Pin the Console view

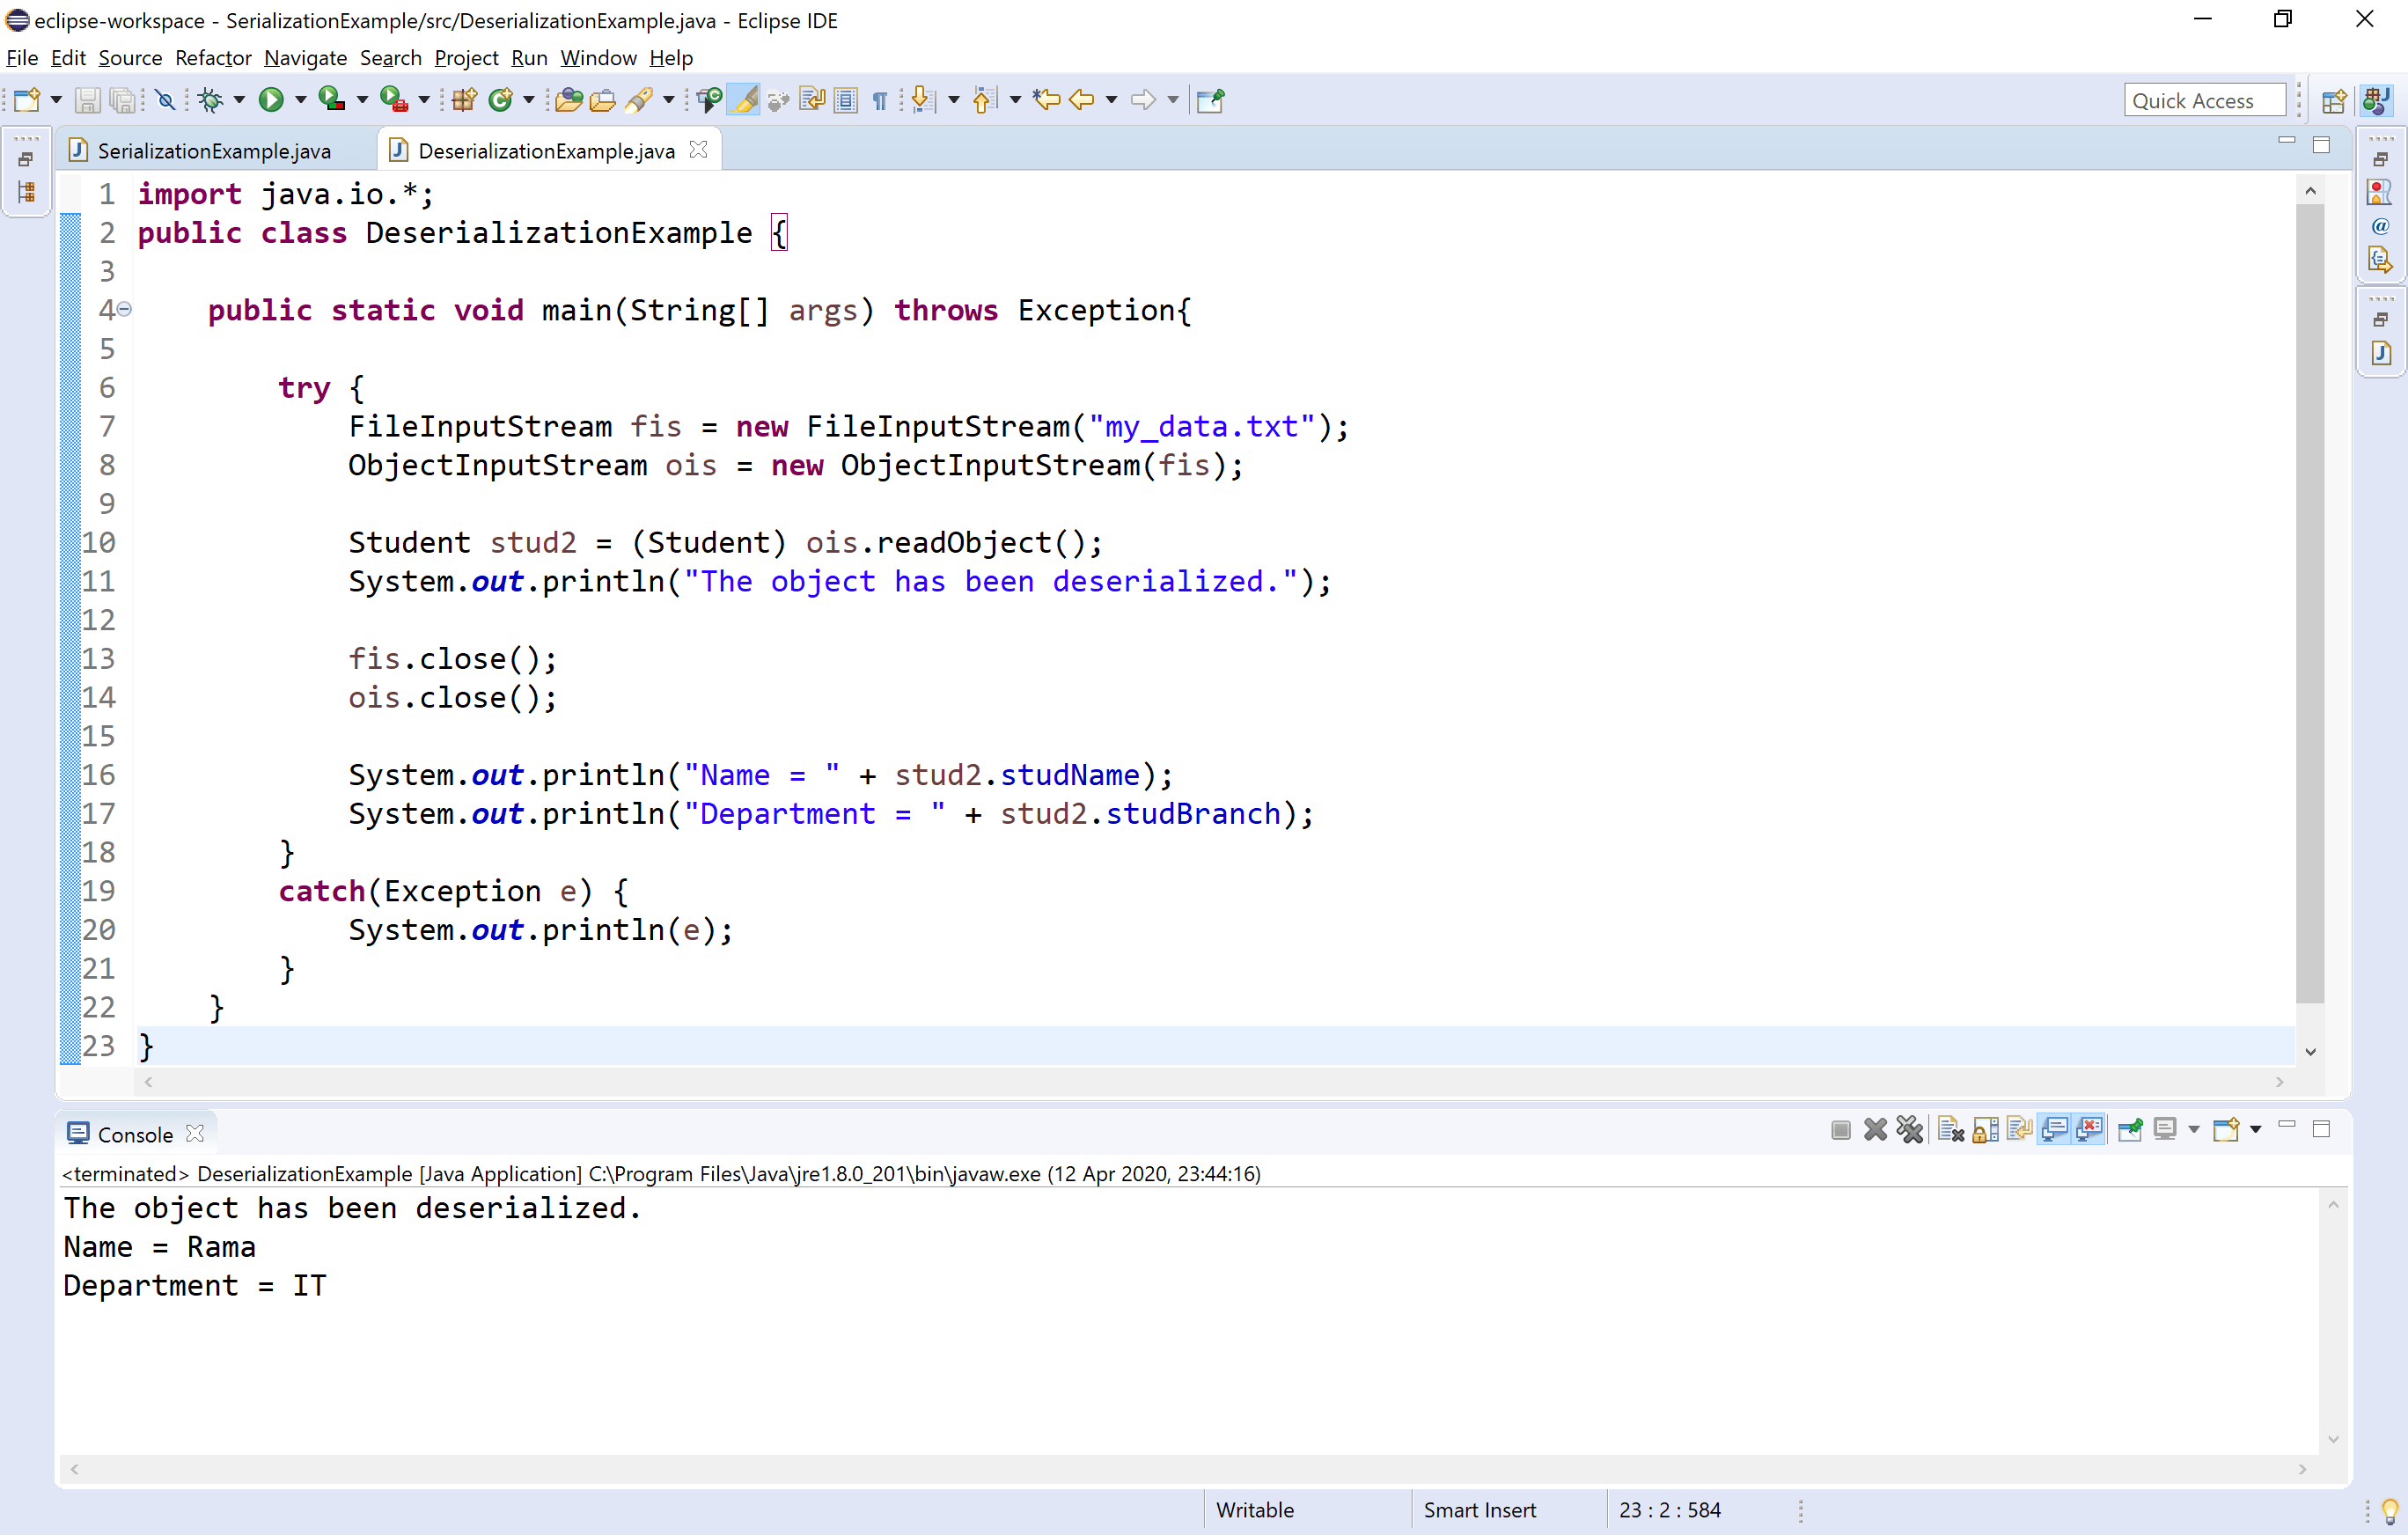2131,1129
